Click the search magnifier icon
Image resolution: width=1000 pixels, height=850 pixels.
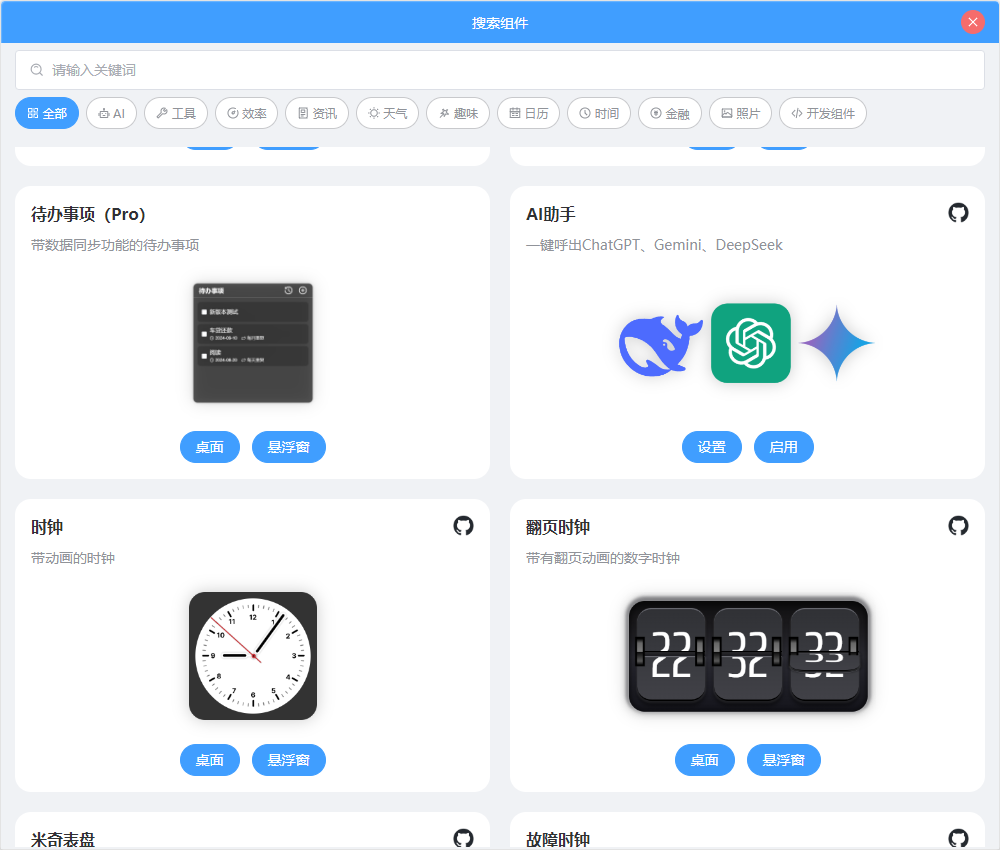point(37,70)
